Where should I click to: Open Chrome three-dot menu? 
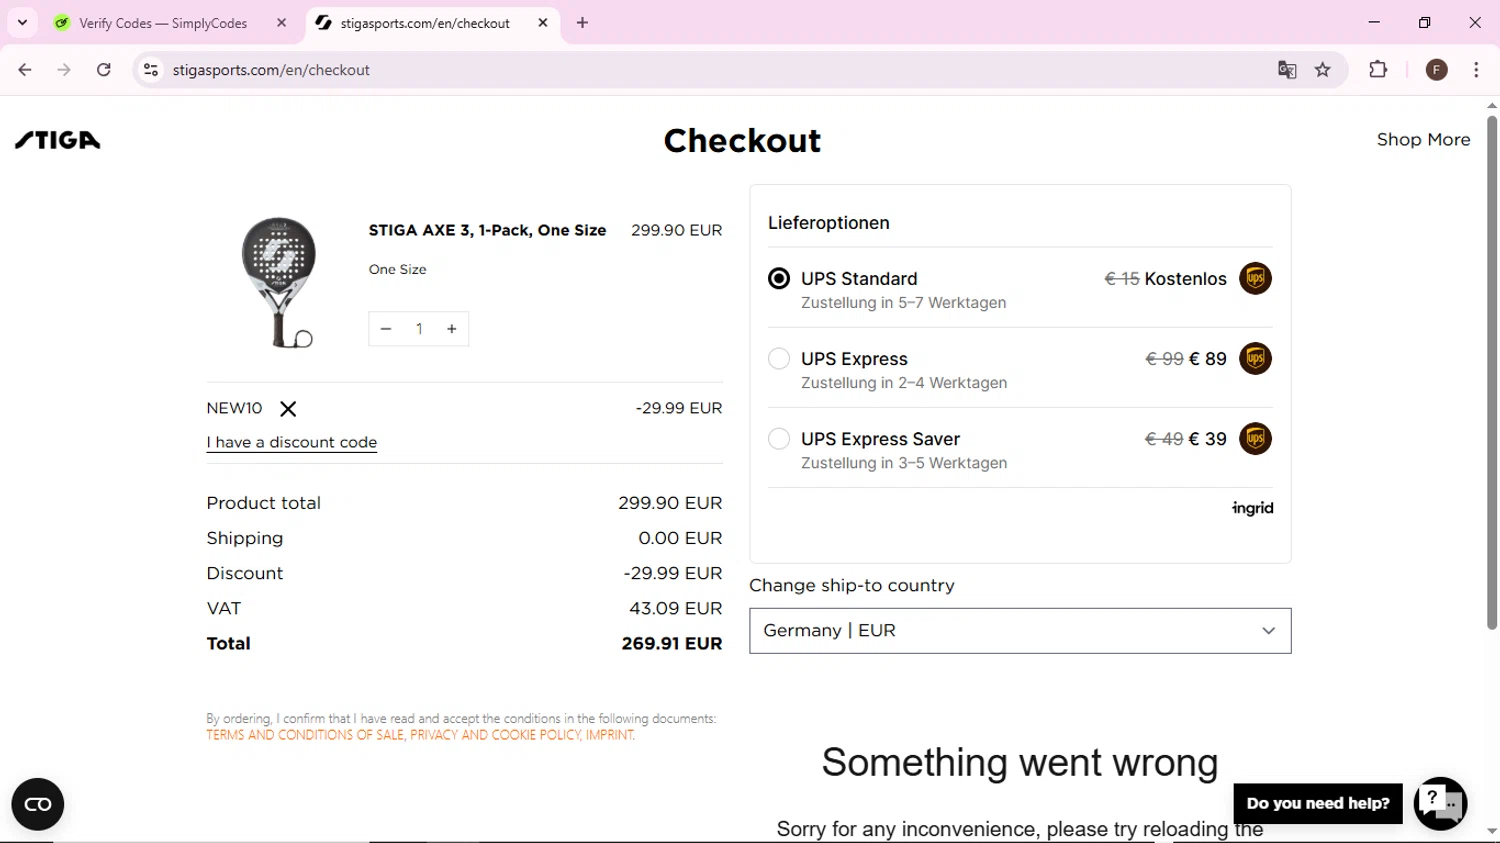tap(1476, 70)
